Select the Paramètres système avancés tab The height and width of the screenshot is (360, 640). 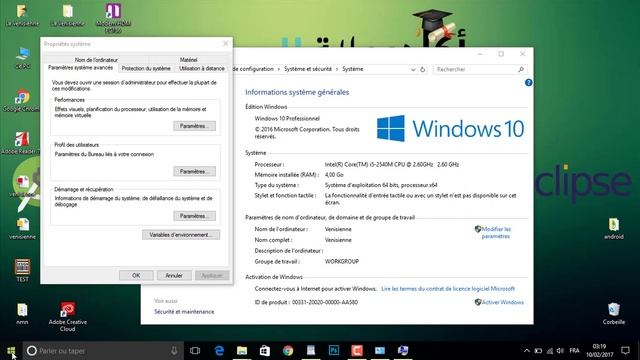[x=80, y=68]
